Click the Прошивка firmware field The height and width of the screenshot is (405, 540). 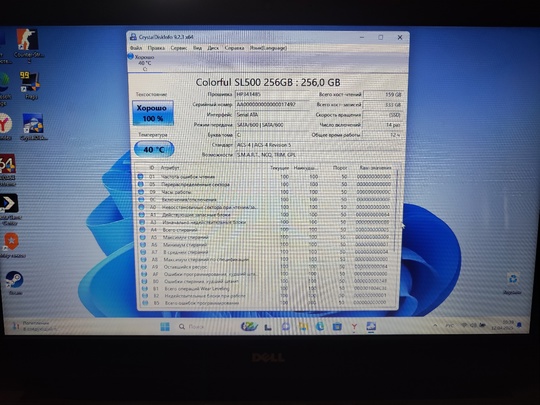click(x=272, y=94)
